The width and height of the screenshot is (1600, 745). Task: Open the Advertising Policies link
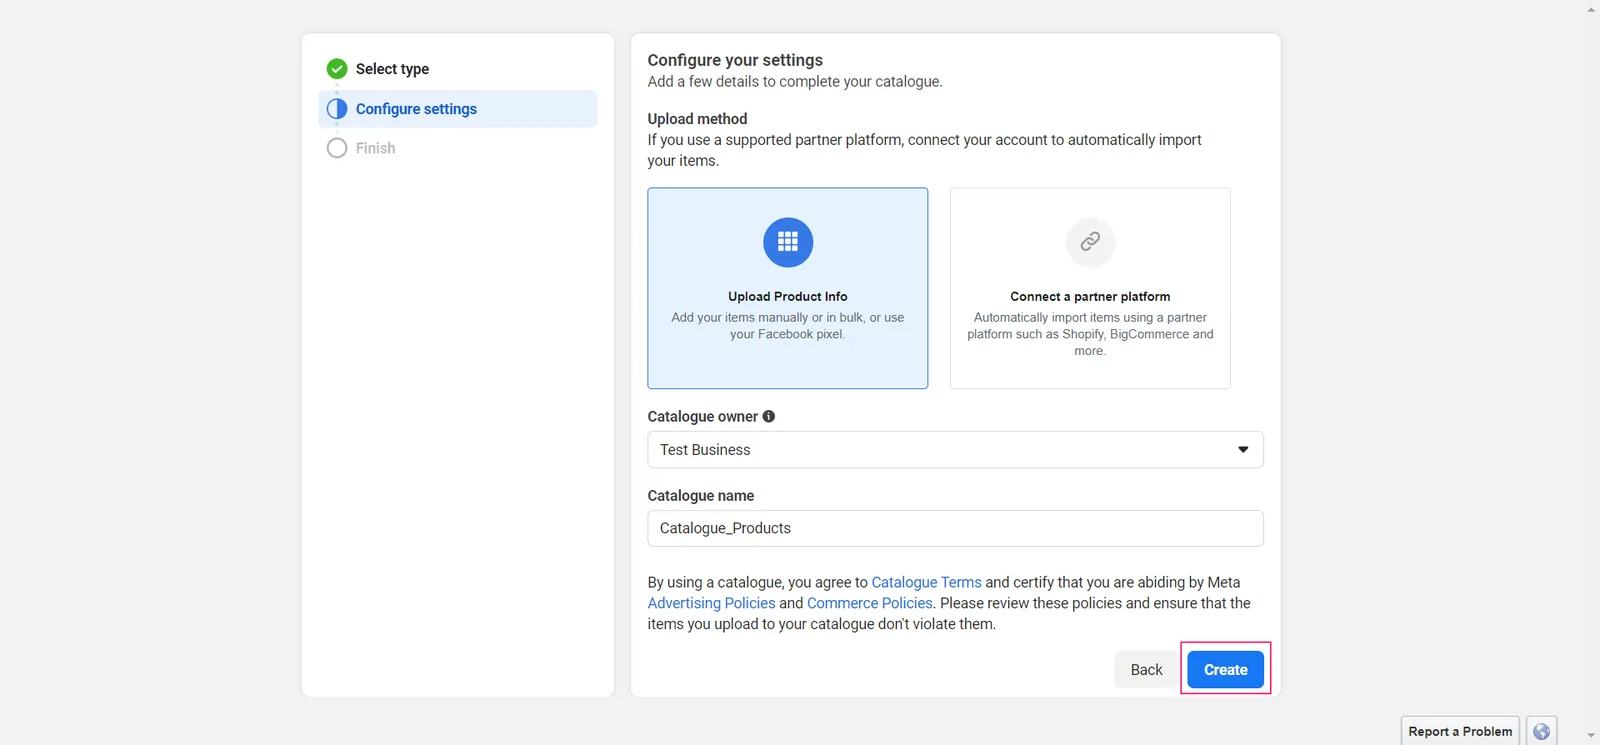tap(711, 603)
